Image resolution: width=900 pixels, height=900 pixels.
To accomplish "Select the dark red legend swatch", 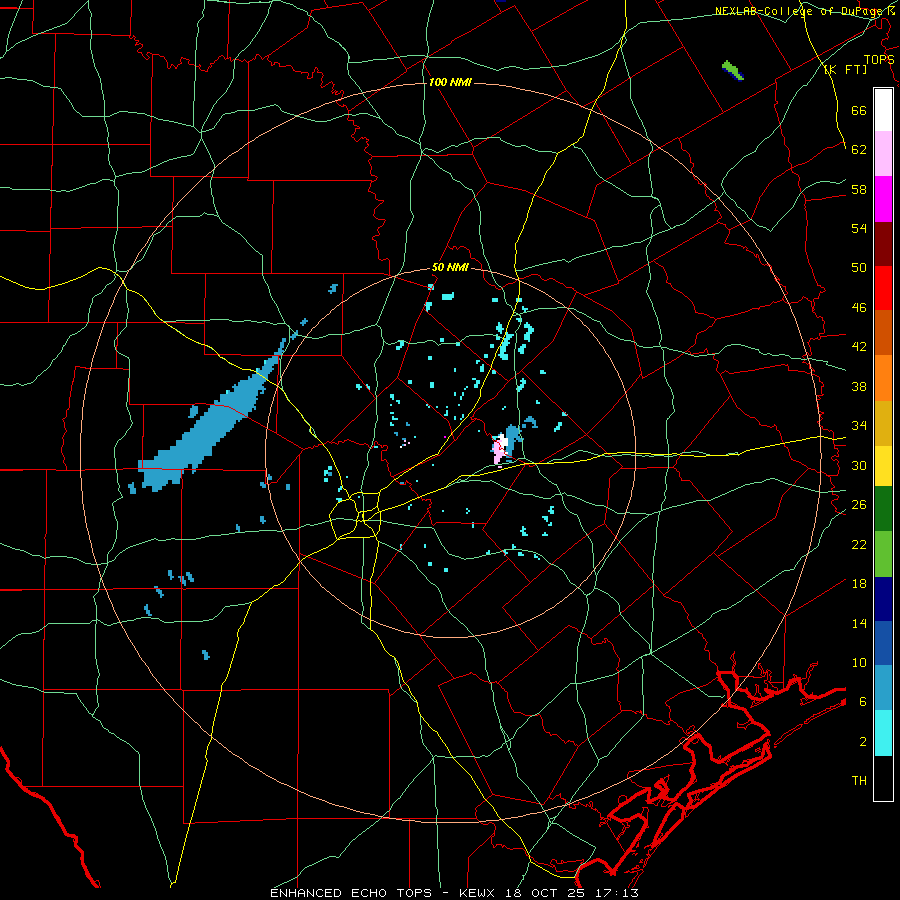I will tap(883, 243).
